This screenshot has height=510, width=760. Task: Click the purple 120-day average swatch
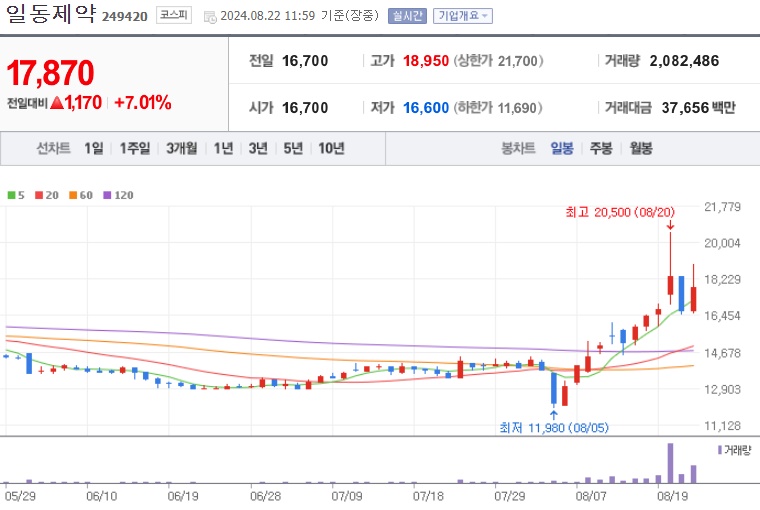(108, 195)
